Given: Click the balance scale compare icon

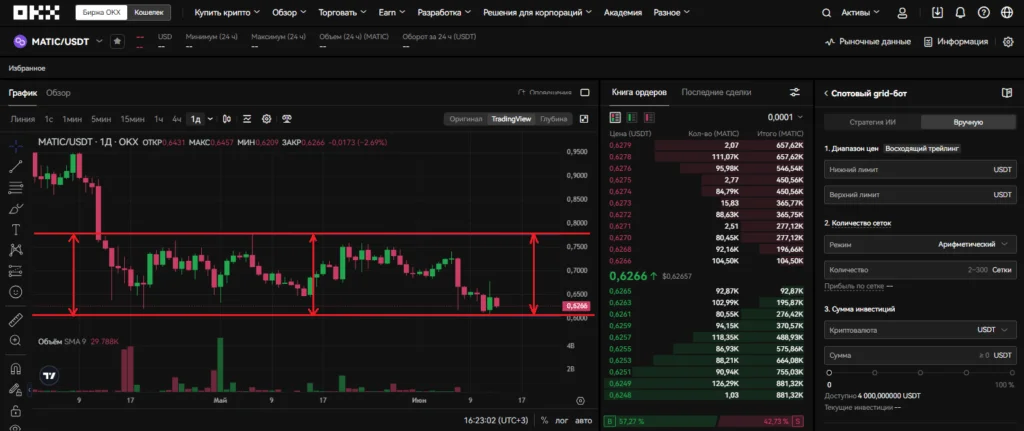Looking at the screenshot, I should (x=286, y=119).
